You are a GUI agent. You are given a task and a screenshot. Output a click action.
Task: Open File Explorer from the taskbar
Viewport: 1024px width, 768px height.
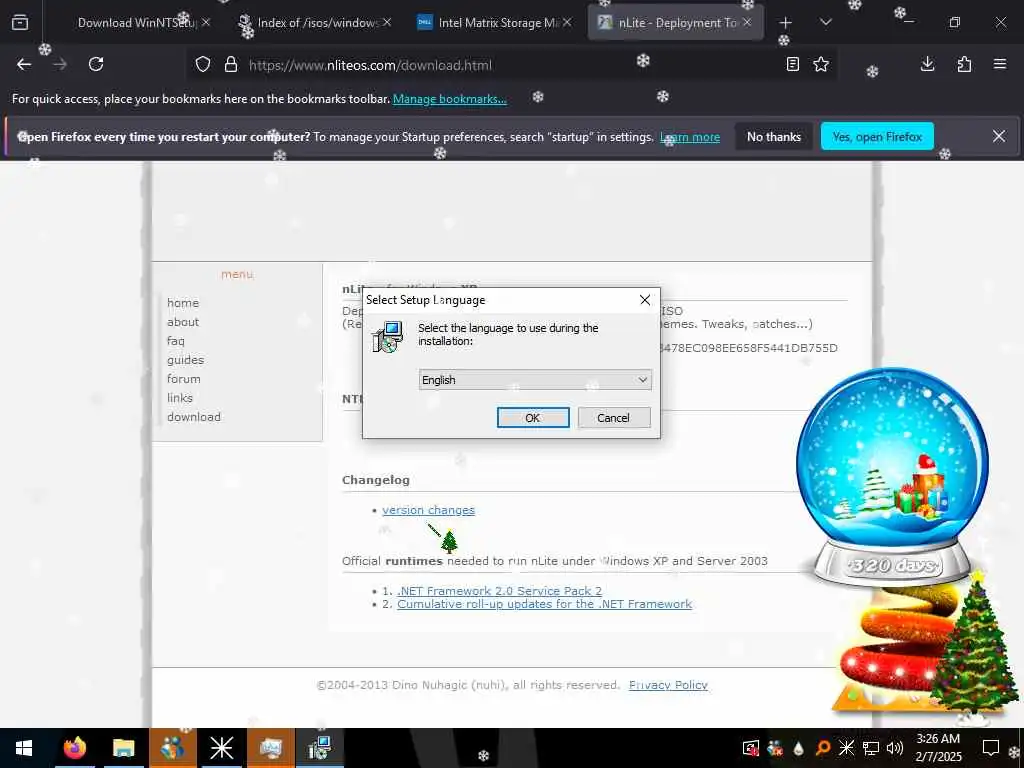coord(123,748)
